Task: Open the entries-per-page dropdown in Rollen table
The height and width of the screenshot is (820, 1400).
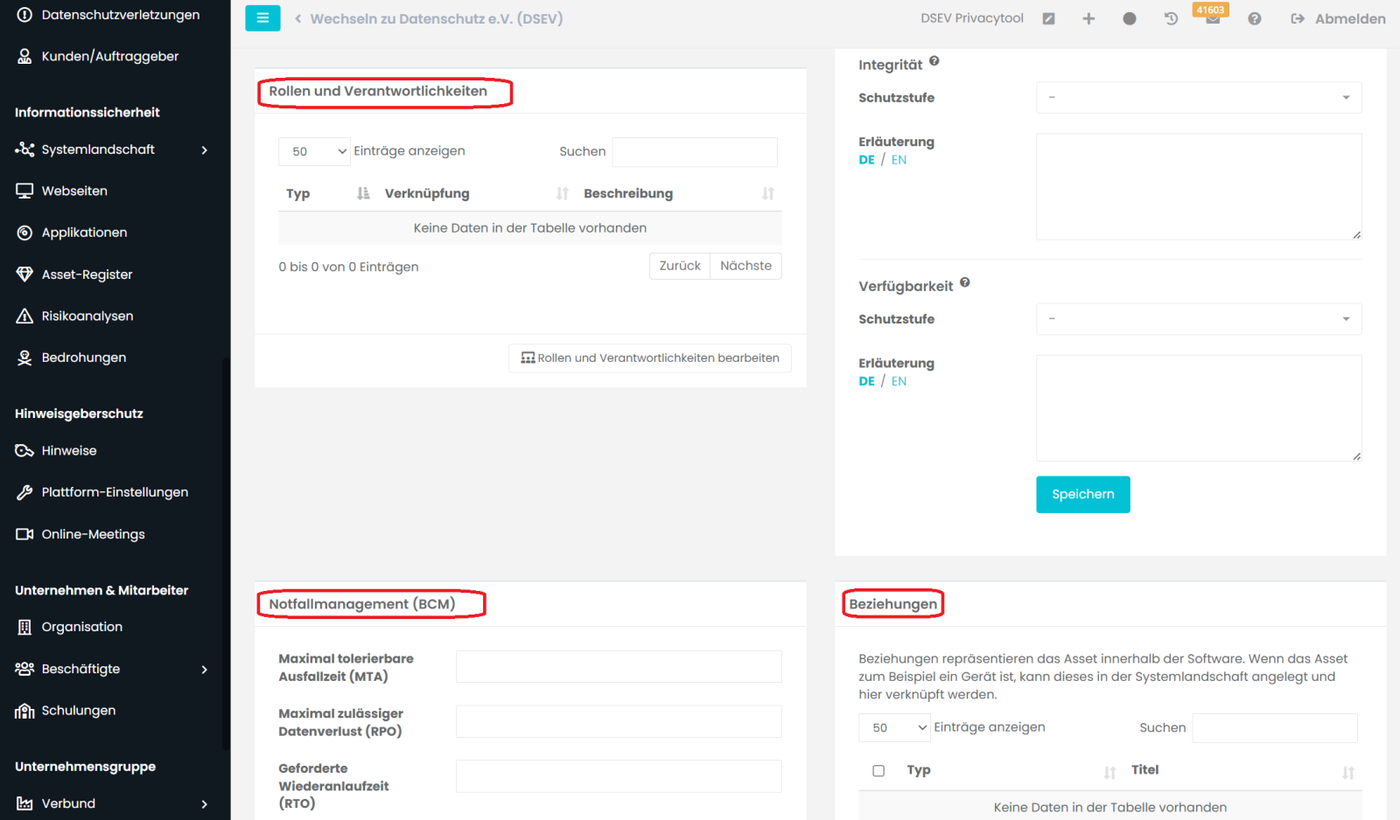Action: [314, 152]
